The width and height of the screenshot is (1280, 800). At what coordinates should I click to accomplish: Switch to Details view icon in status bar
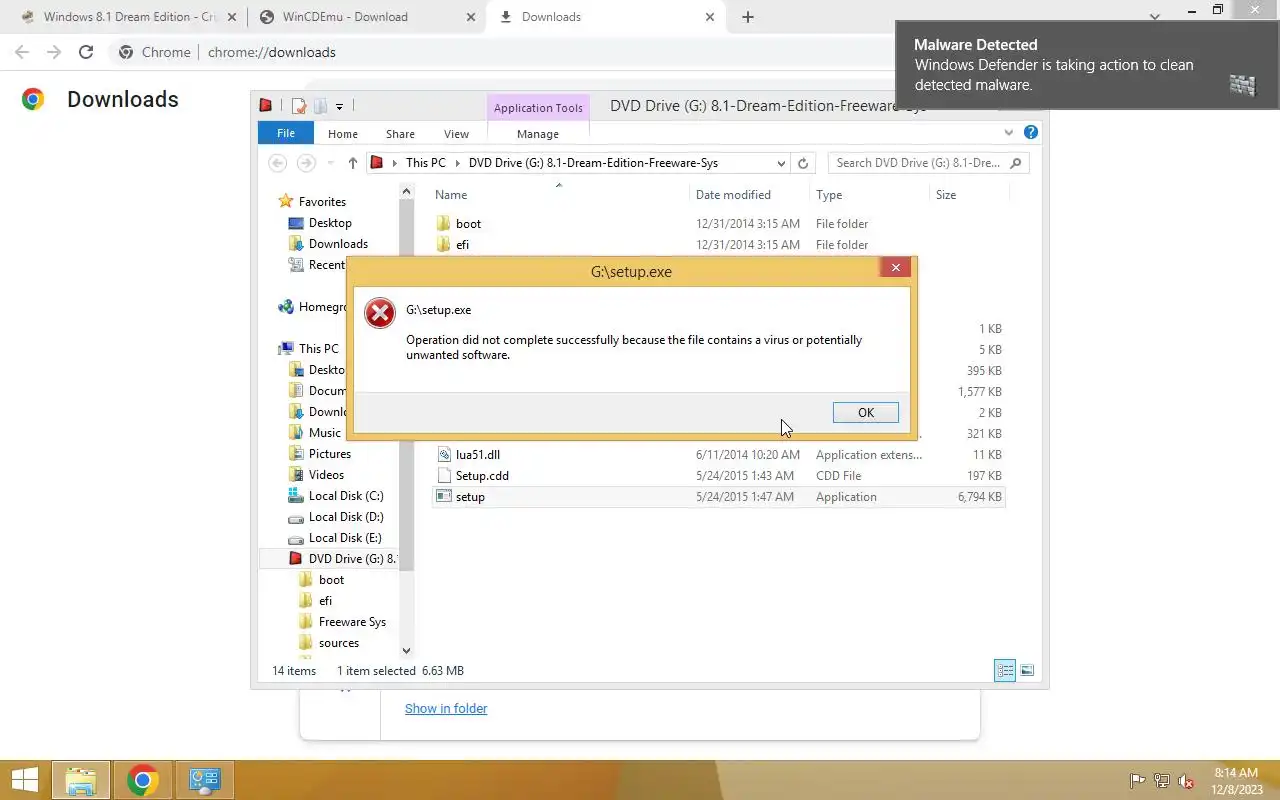1005,671
